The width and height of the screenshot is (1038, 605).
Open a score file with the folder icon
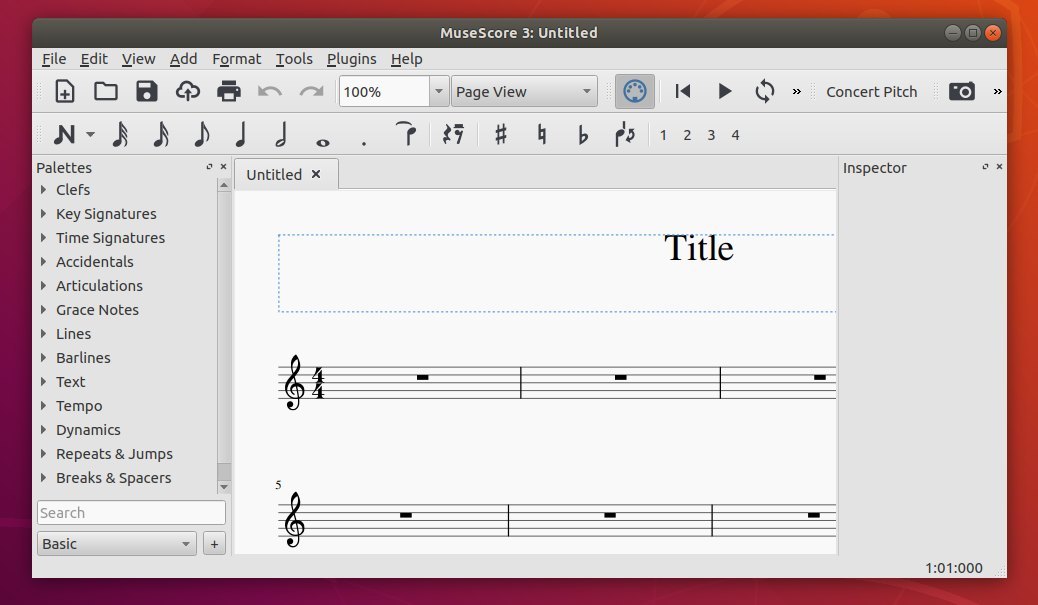click(105, 91)
